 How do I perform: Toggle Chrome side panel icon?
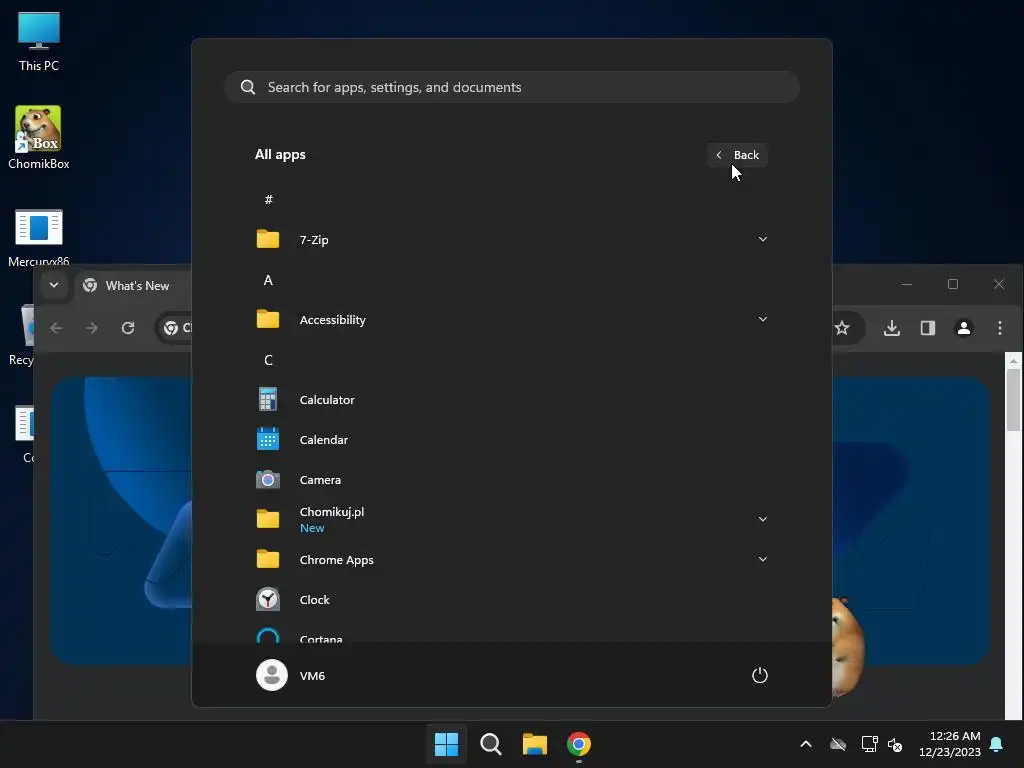point(928,328)
